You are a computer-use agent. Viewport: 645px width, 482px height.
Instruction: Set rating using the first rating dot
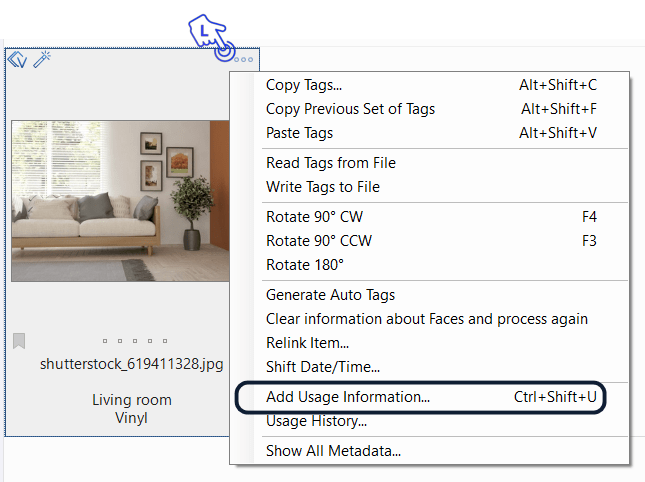[x=105, y=341]
